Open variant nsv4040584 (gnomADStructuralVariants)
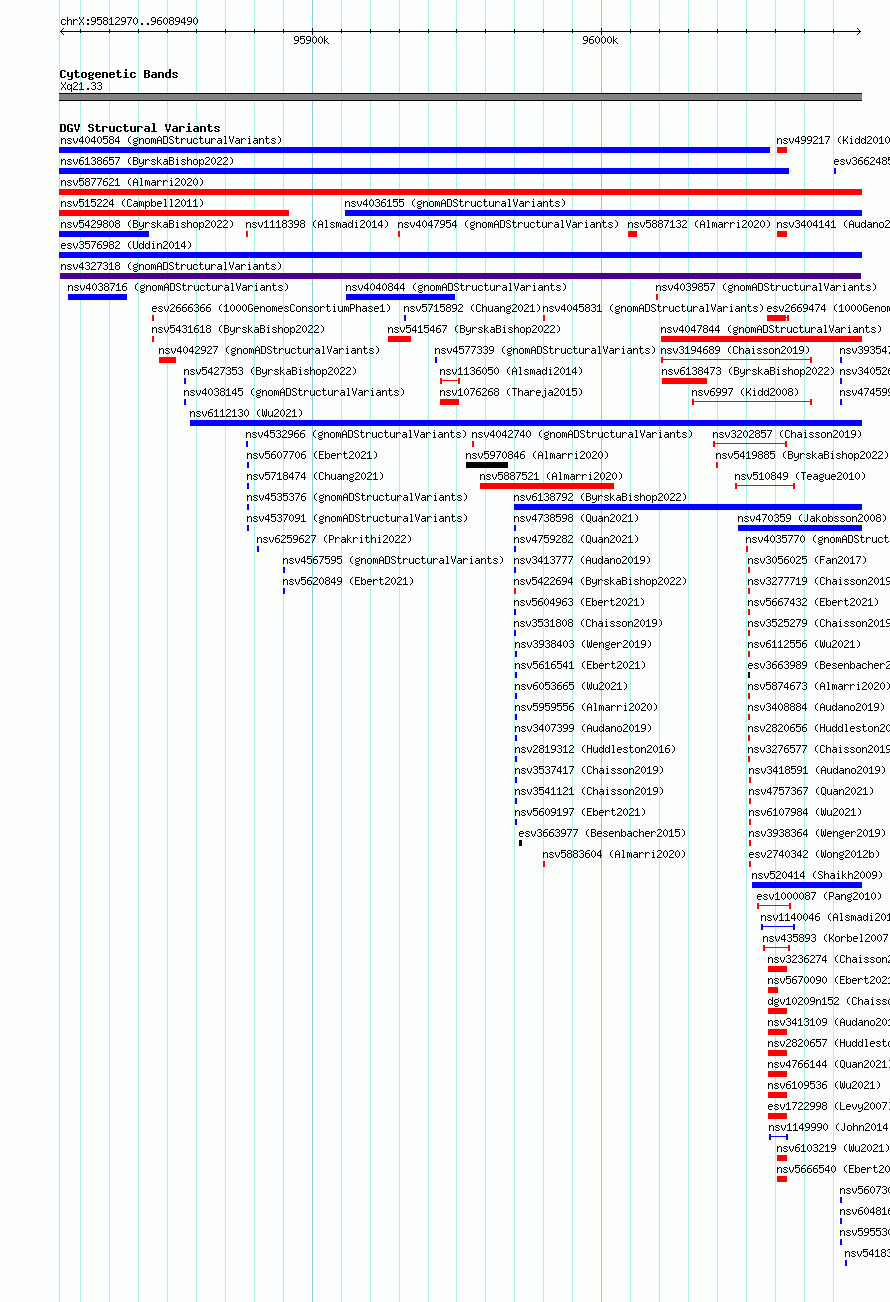Viewport: 890px width, 1302px height. click(171, 140)
